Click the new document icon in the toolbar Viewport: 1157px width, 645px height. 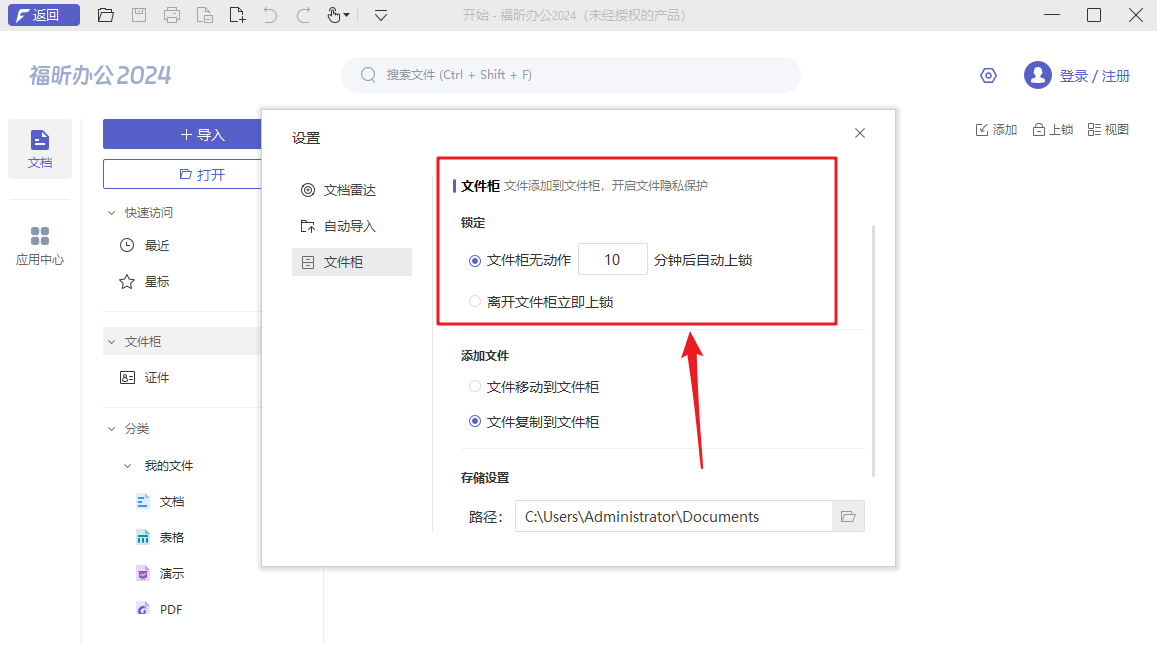click(x=237, y=15)
